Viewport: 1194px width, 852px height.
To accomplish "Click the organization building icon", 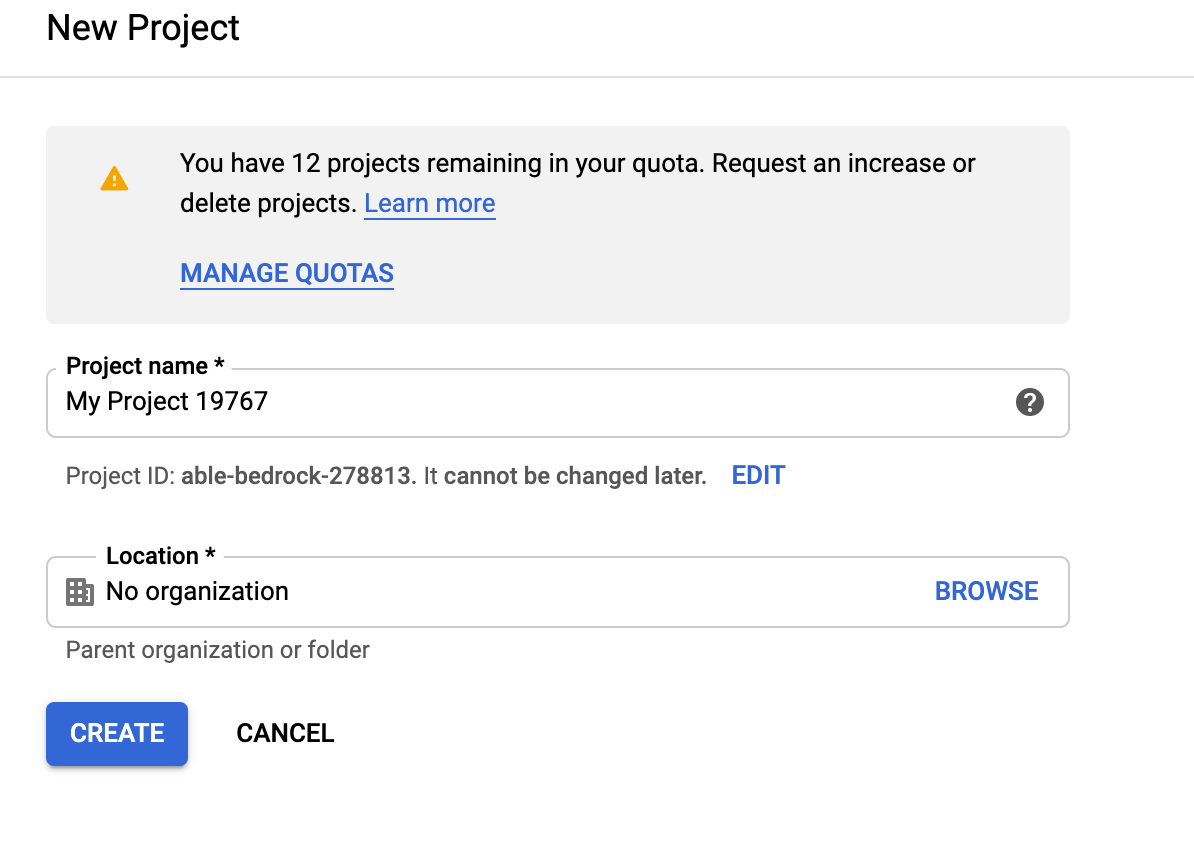I will pos(80,592).
